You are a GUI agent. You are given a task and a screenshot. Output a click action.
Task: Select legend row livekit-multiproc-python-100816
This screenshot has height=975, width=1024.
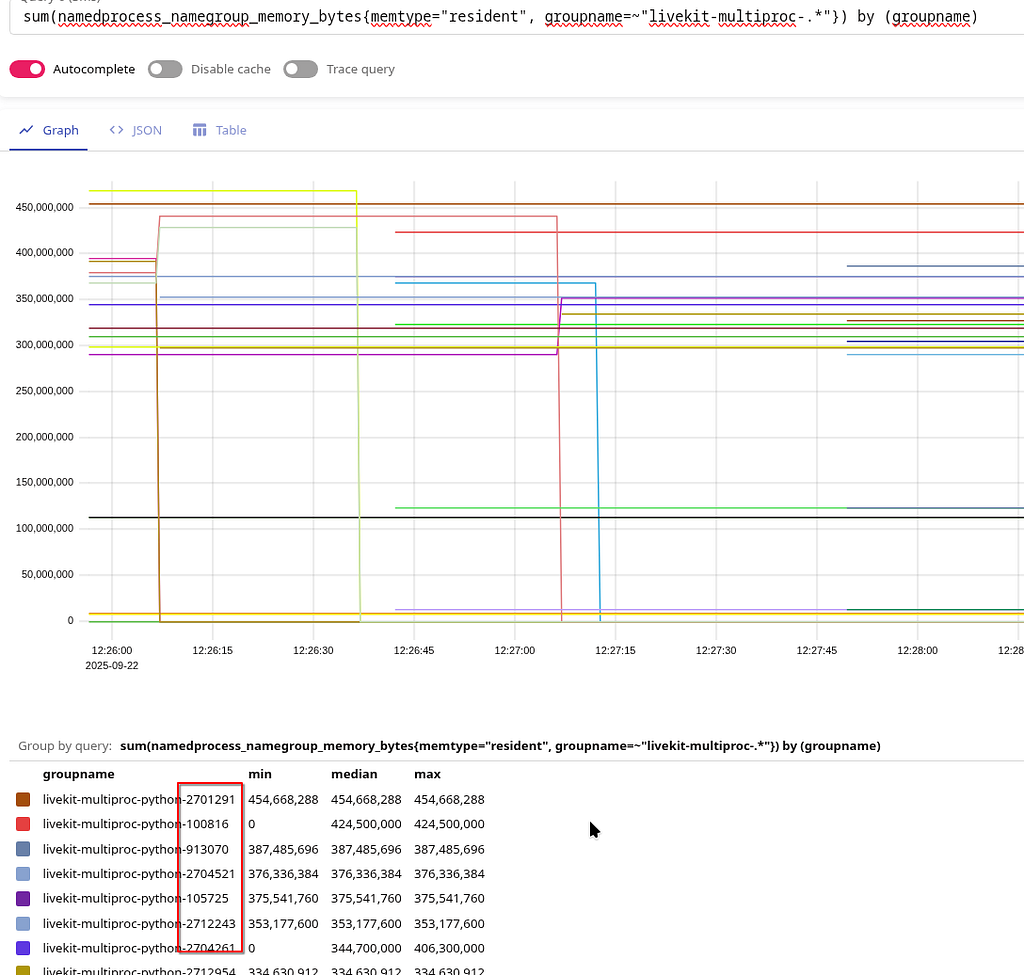pyautogui.click(x=251, y=824)
